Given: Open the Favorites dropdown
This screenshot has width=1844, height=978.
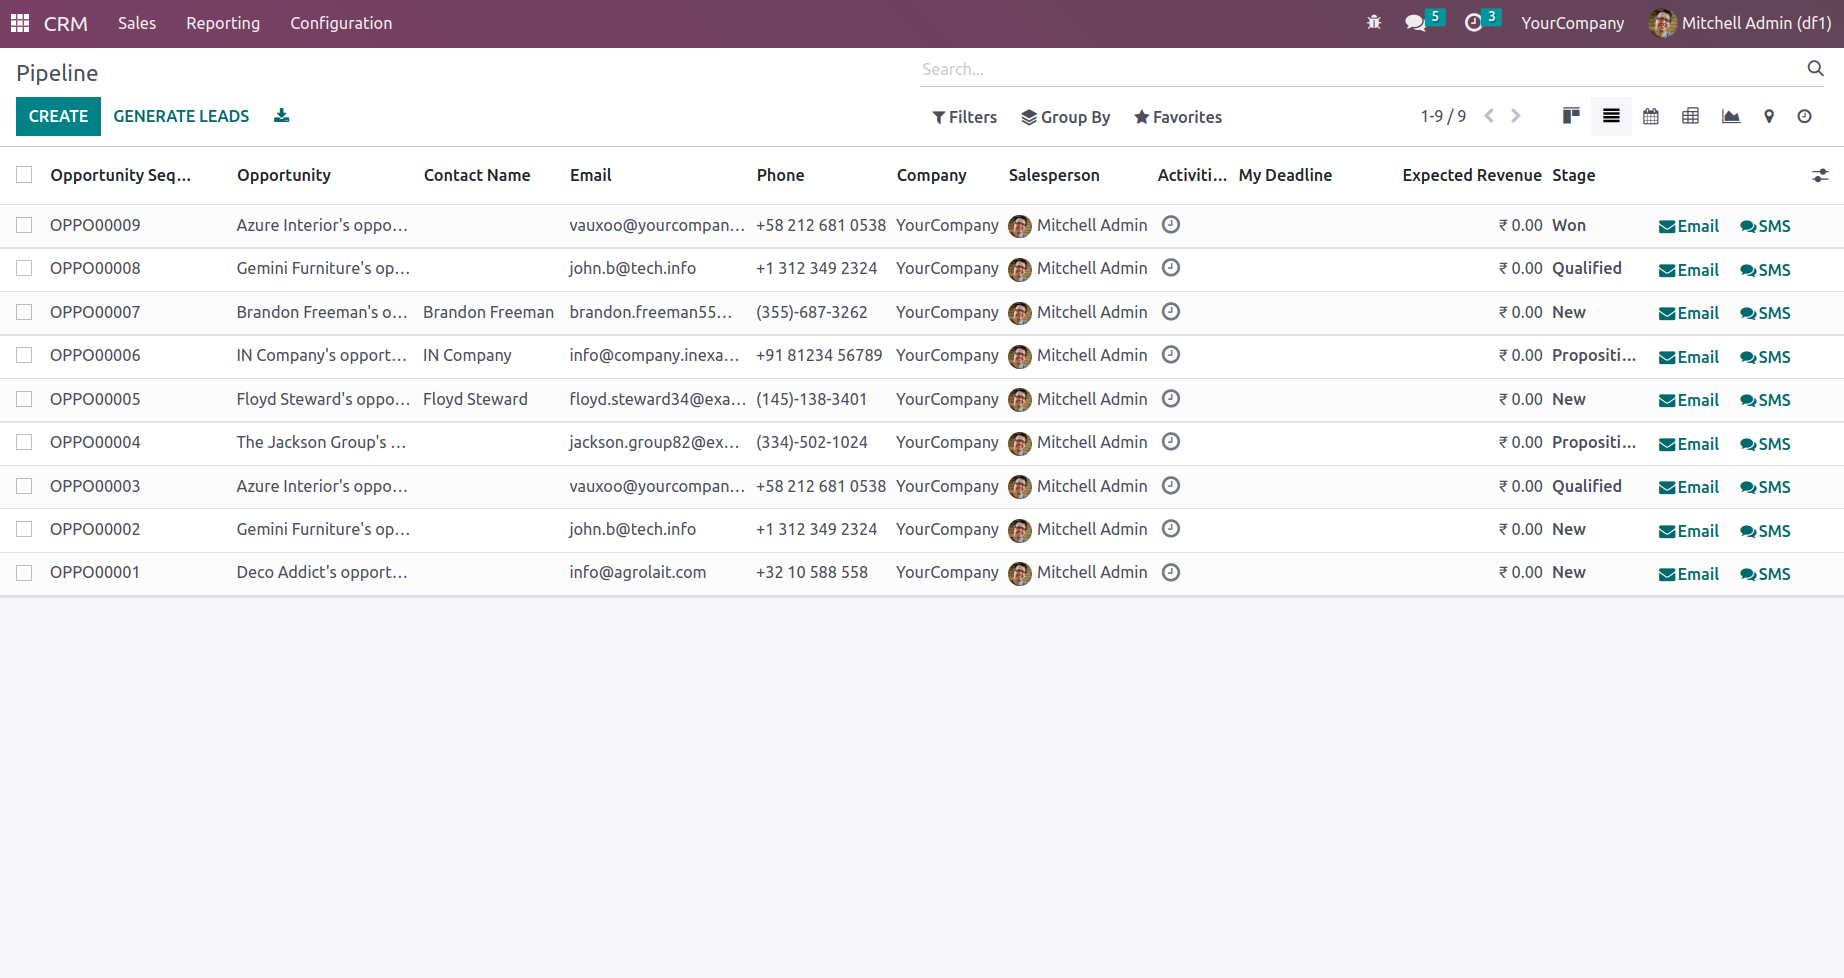Looking at the screenshot, I should point(1178,117).
